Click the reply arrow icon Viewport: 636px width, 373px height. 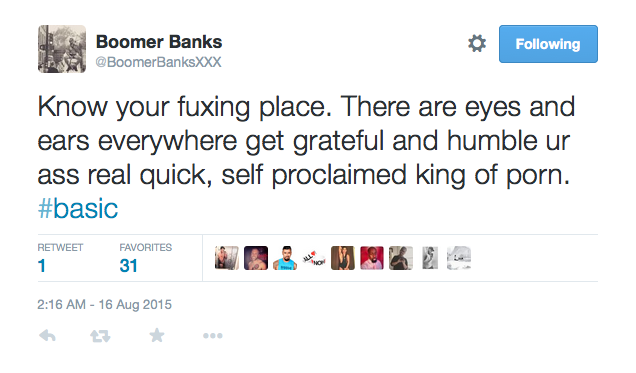[47, 335]
